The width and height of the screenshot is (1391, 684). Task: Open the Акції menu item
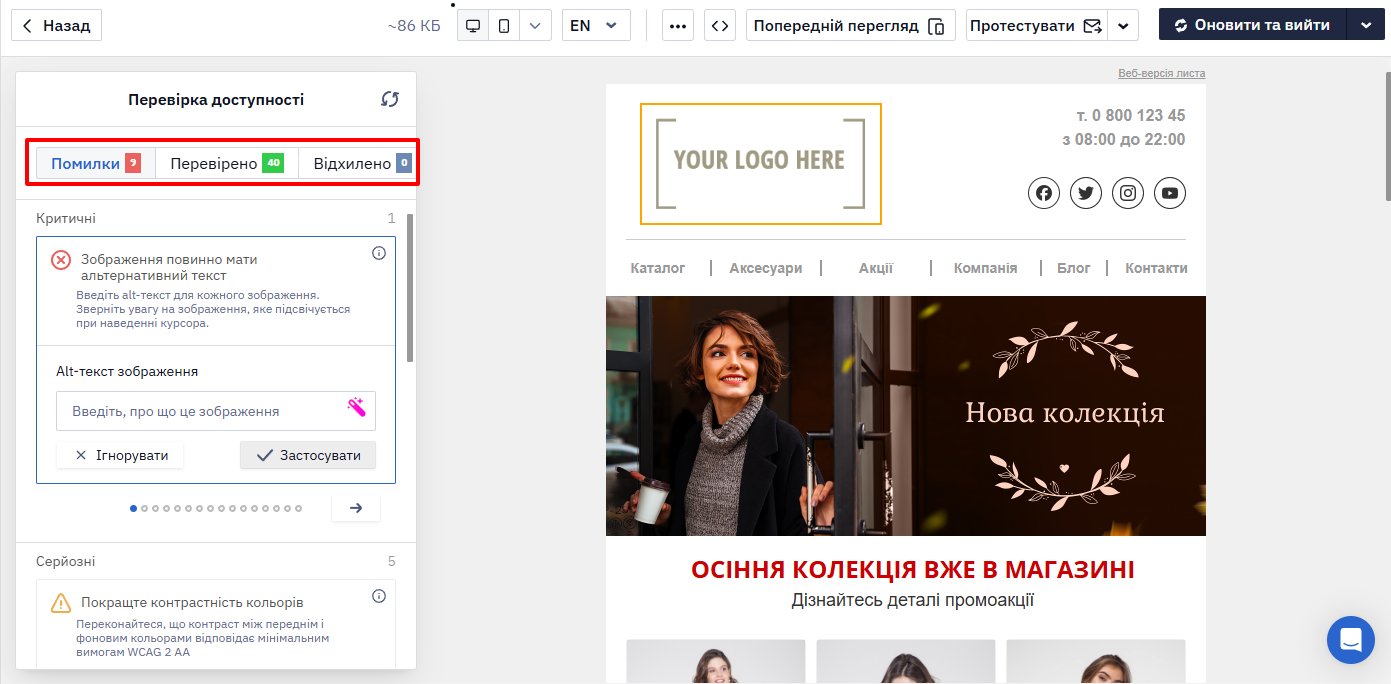click(876, 268)
